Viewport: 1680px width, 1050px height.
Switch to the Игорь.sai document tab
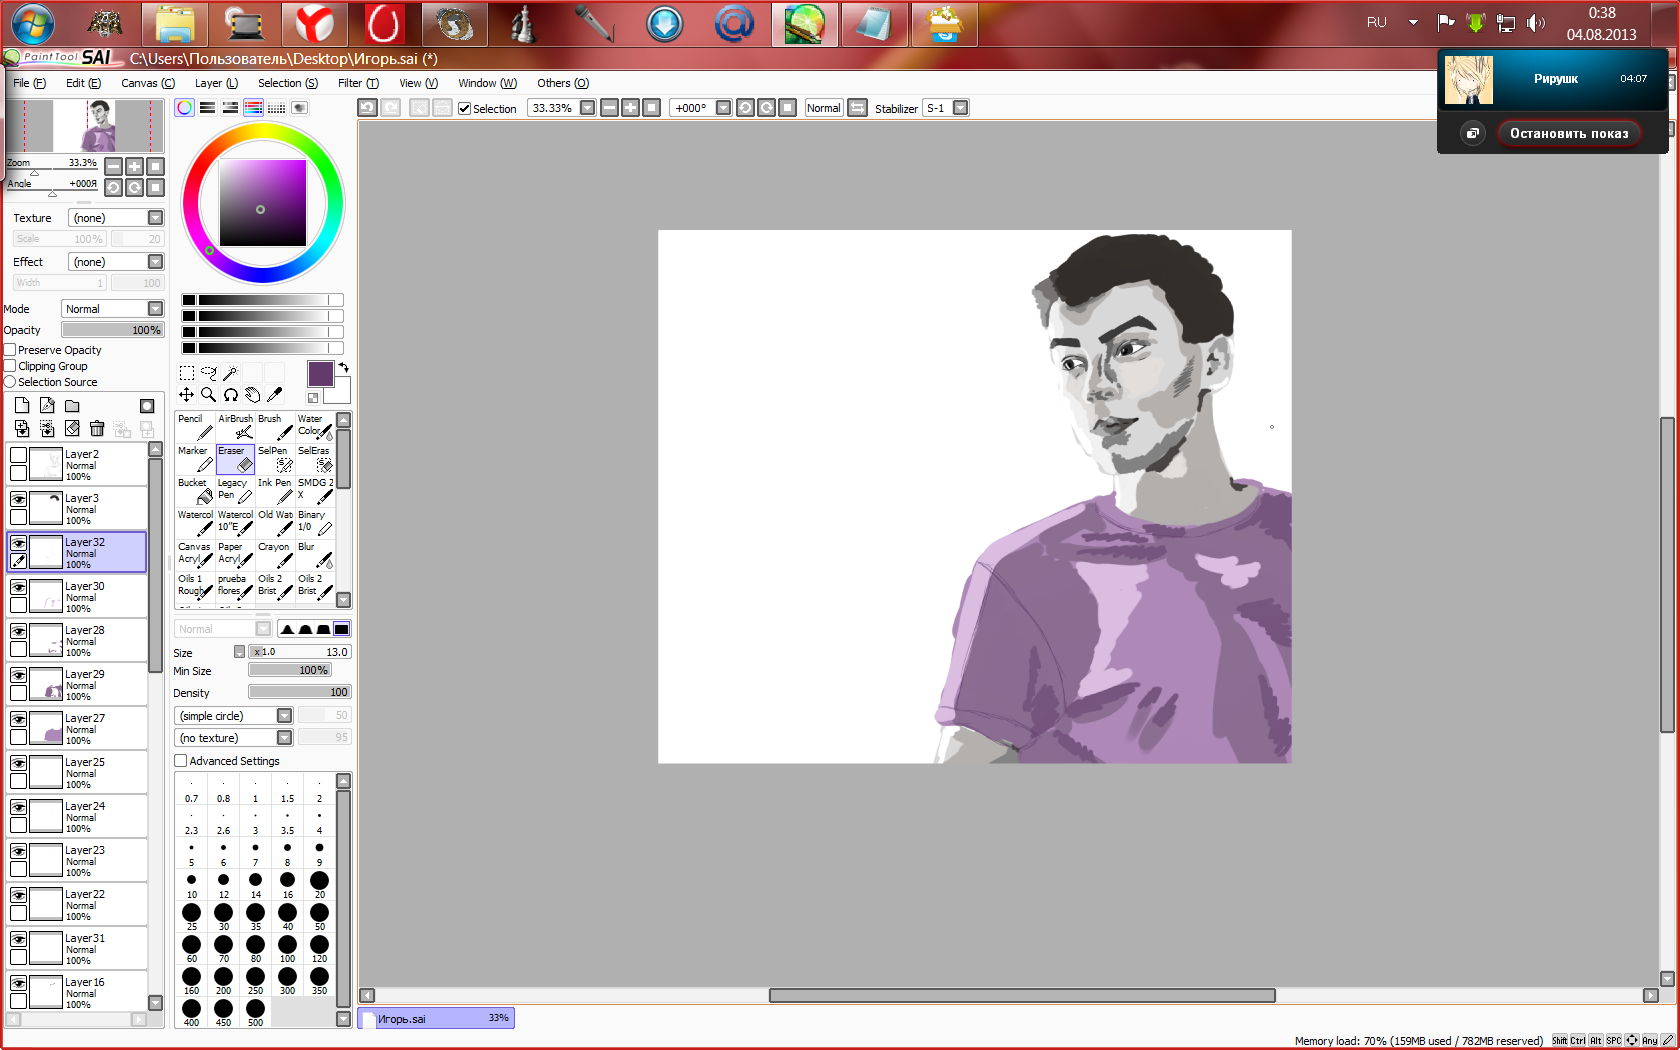(436, 1018)
